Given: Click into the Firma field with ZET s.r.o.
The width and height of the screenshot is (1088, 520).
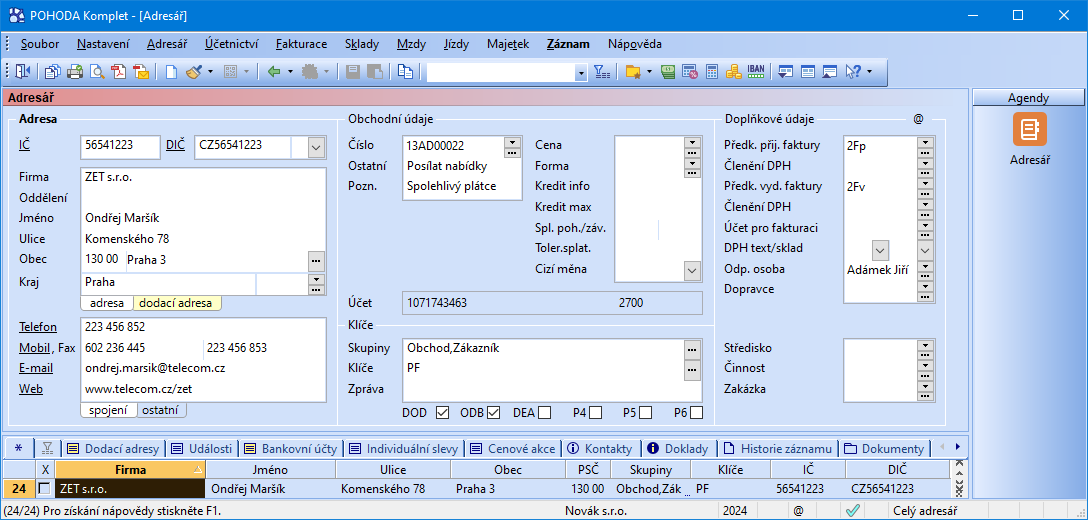Looking at the screenshot, I should click(x=203, y=177).
